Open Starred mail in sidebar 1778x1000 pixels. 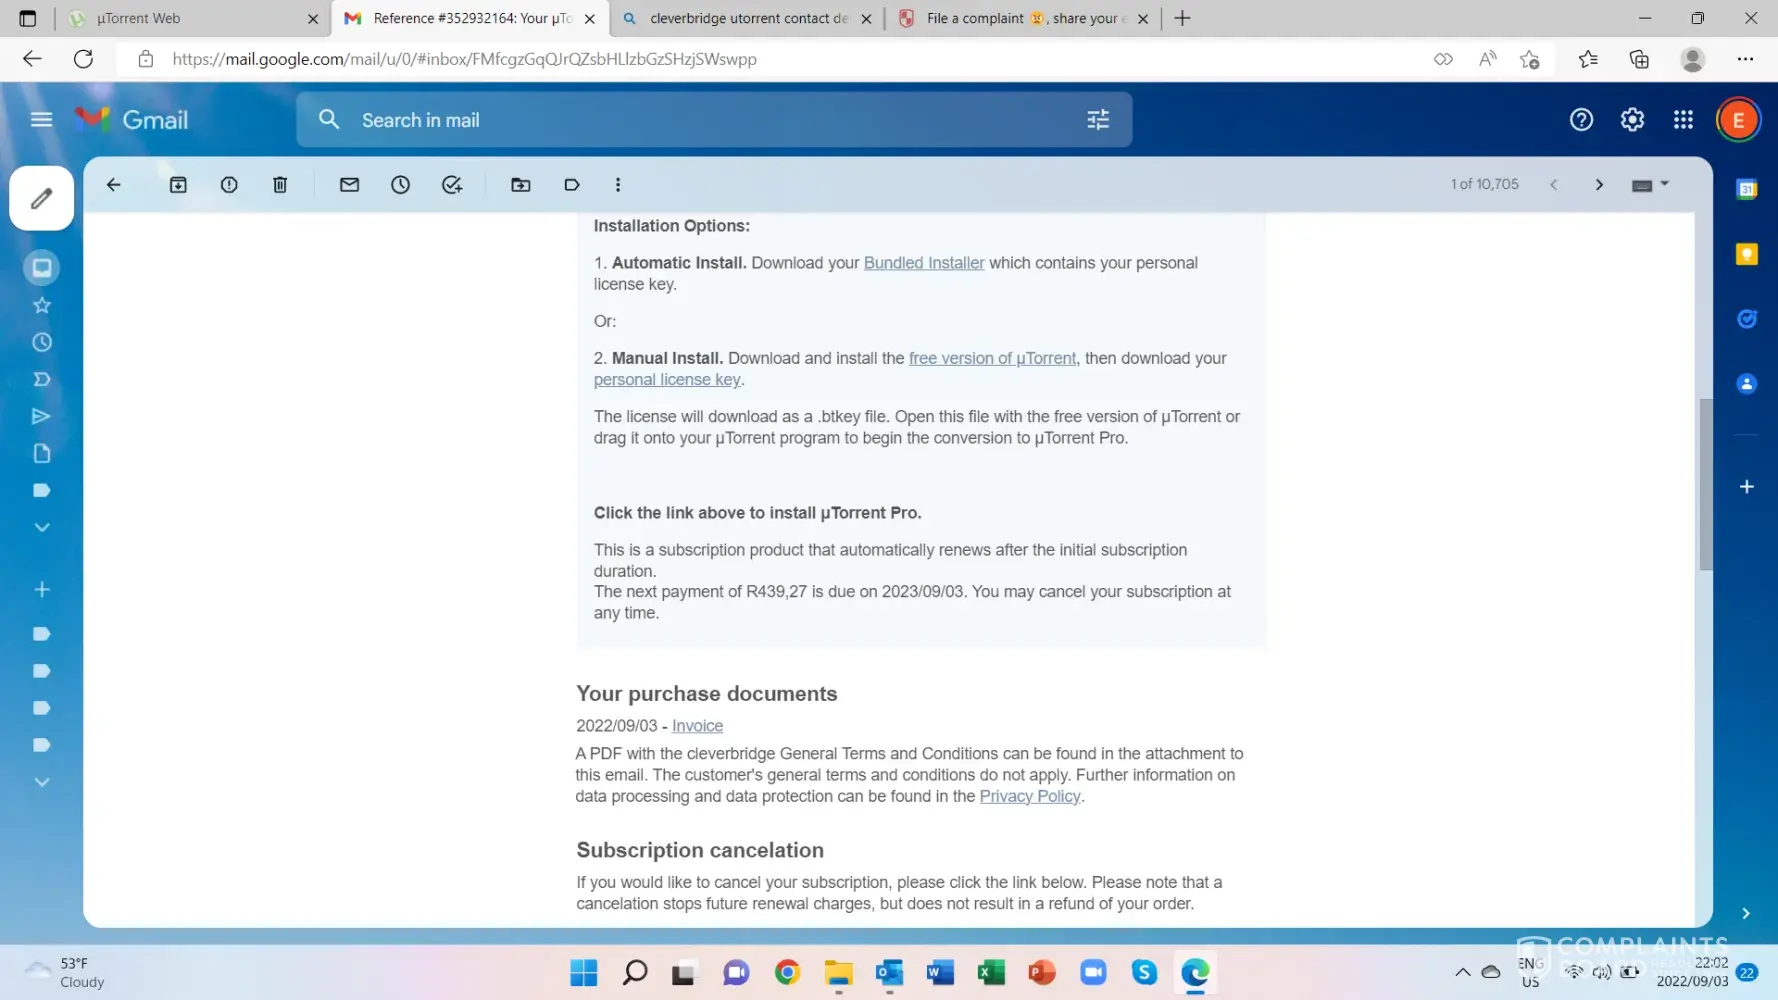pos(42,305)
